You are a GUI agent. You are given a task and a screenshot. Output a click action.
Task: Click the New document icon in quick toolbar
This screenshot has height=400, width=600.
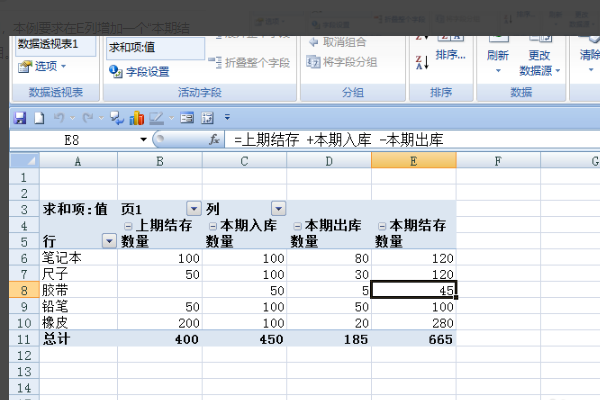click(x=39, y=118)
